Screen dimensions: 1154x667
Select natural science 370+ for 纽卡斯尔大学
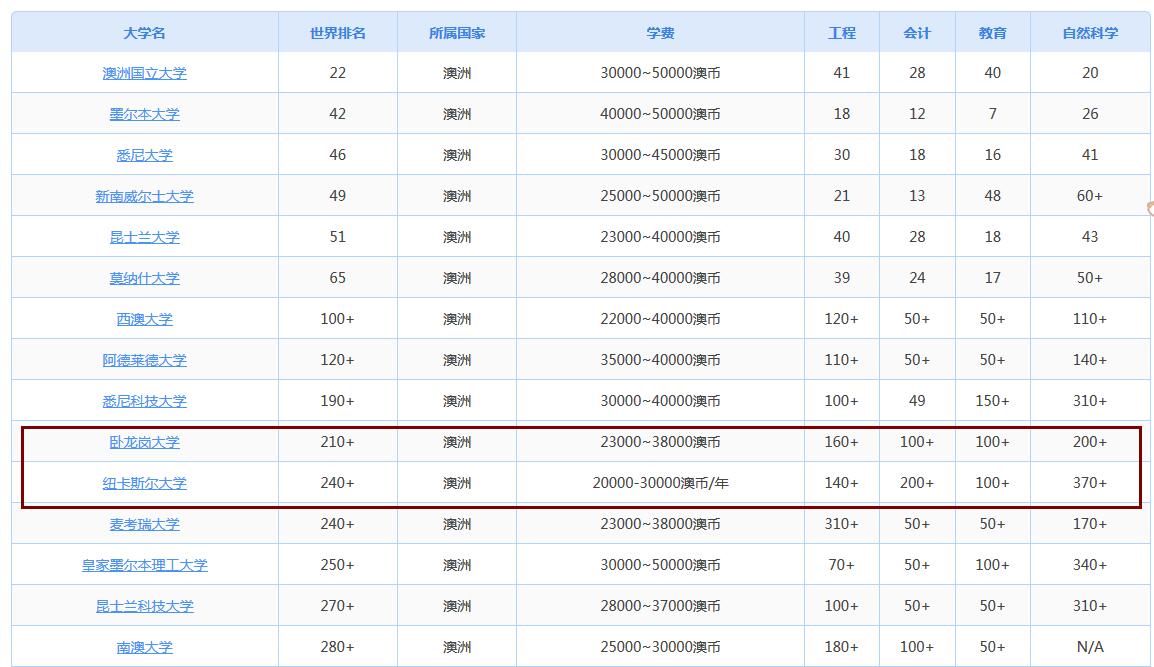pos(1090,483)
